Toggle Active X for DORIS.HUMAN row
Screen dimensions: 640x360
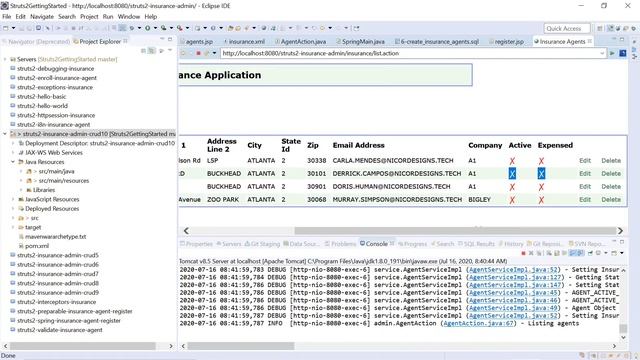click(512, 187)
